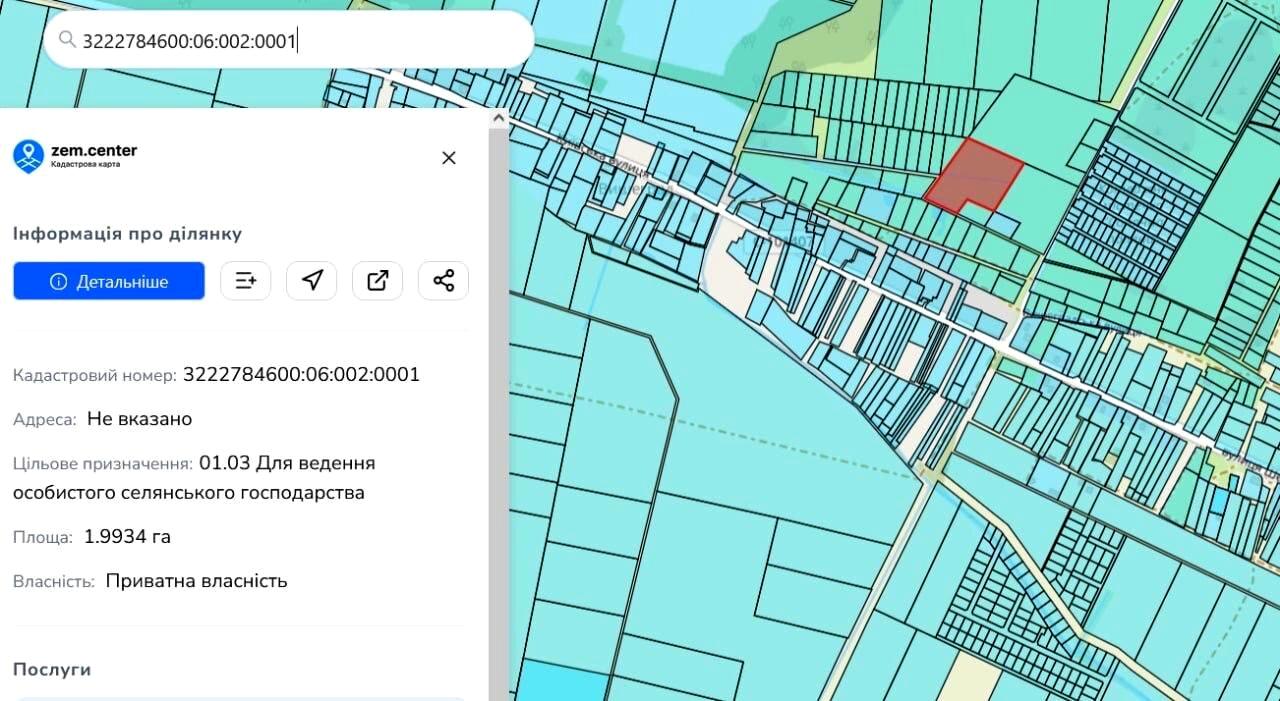Click the bright cyan parcel at bottom
This screenshot has height=701, width=1280.
coord(562,681)
